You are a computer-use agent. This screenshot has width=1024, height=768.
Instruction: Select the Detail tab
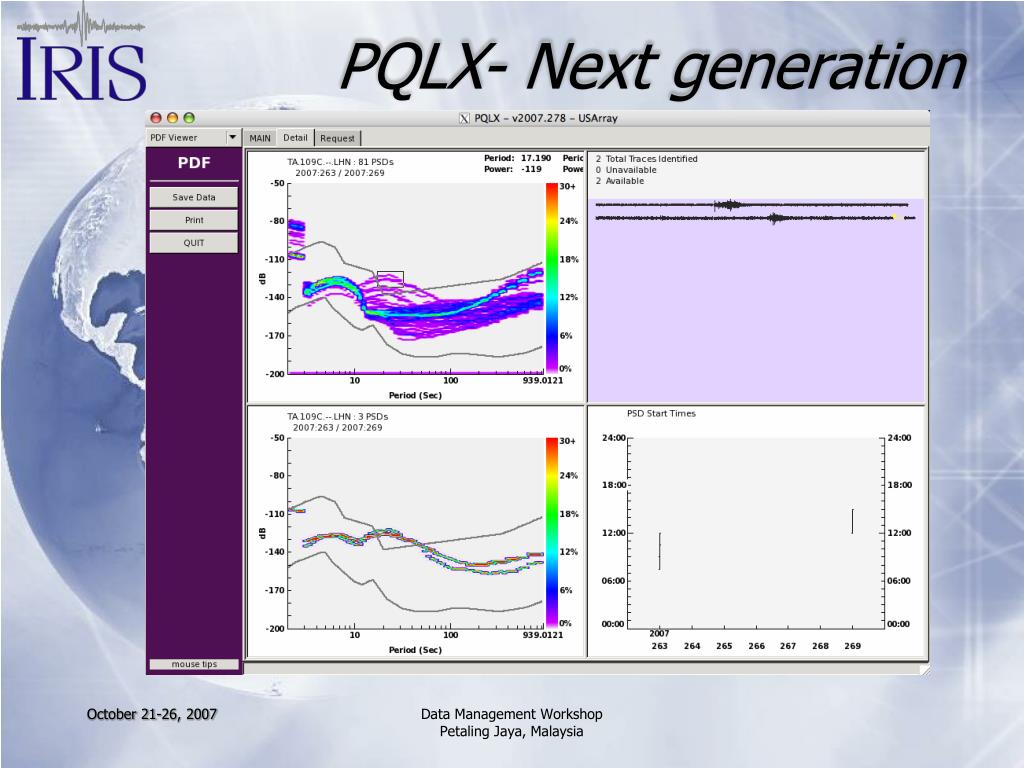(295, 137)
